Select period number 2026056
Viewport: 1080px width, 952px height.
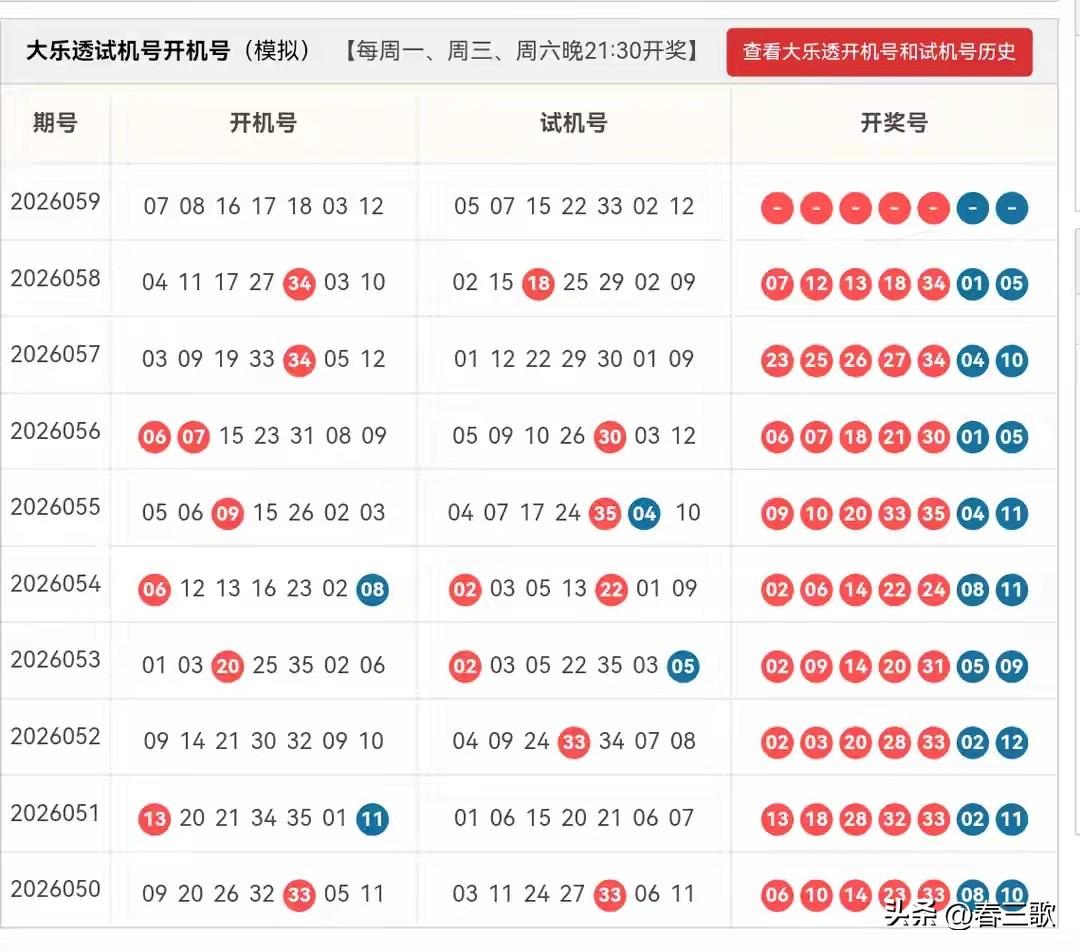55,431
